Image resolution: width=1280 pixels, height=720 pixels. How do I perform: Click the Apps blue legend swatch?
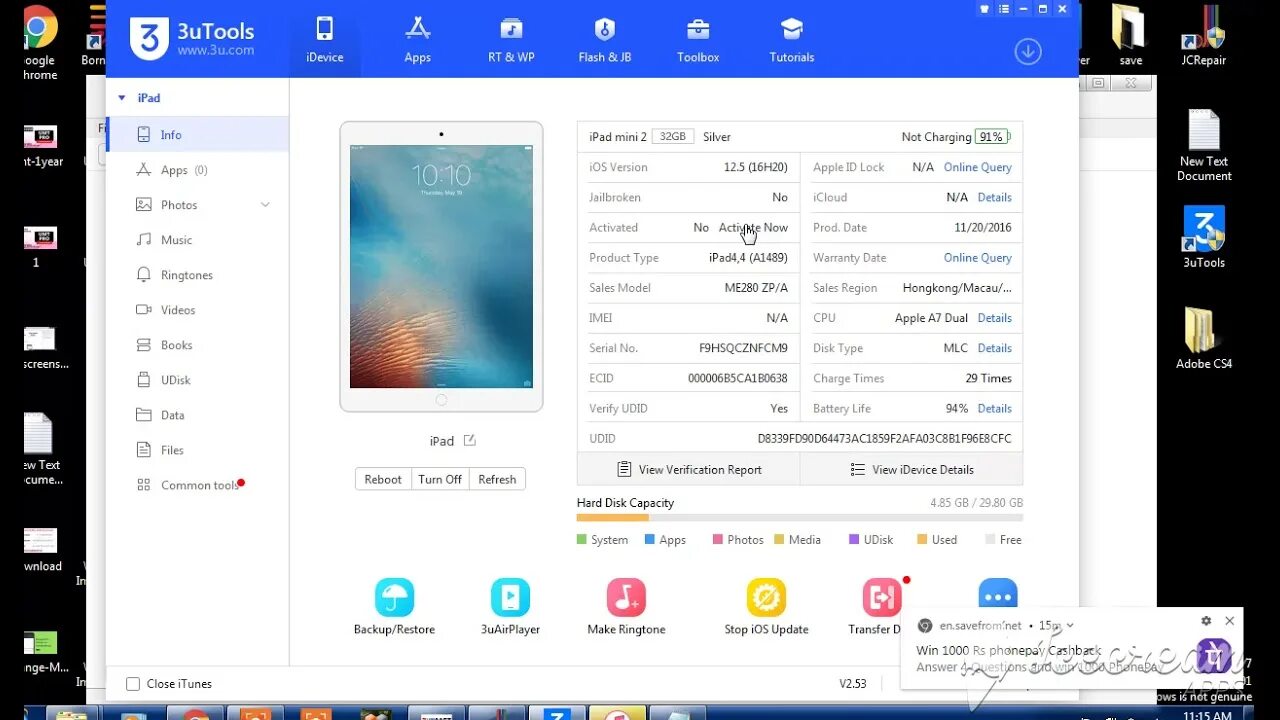(x=650, y=539)
